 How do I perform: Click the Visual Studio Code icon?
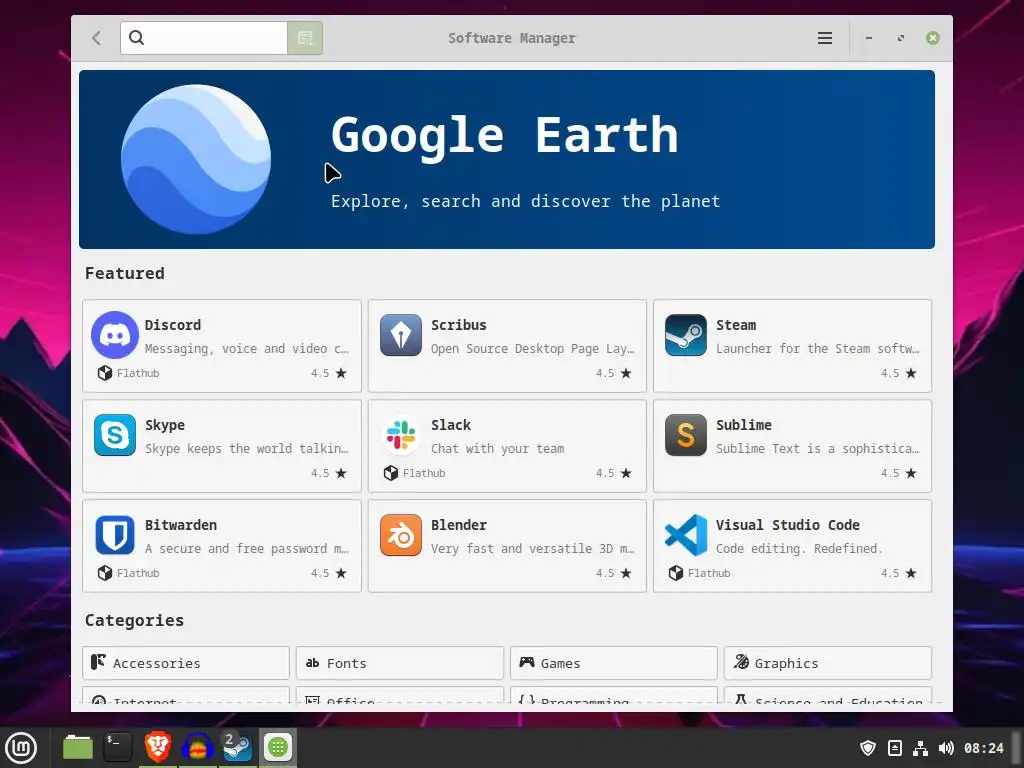point(686,535)
